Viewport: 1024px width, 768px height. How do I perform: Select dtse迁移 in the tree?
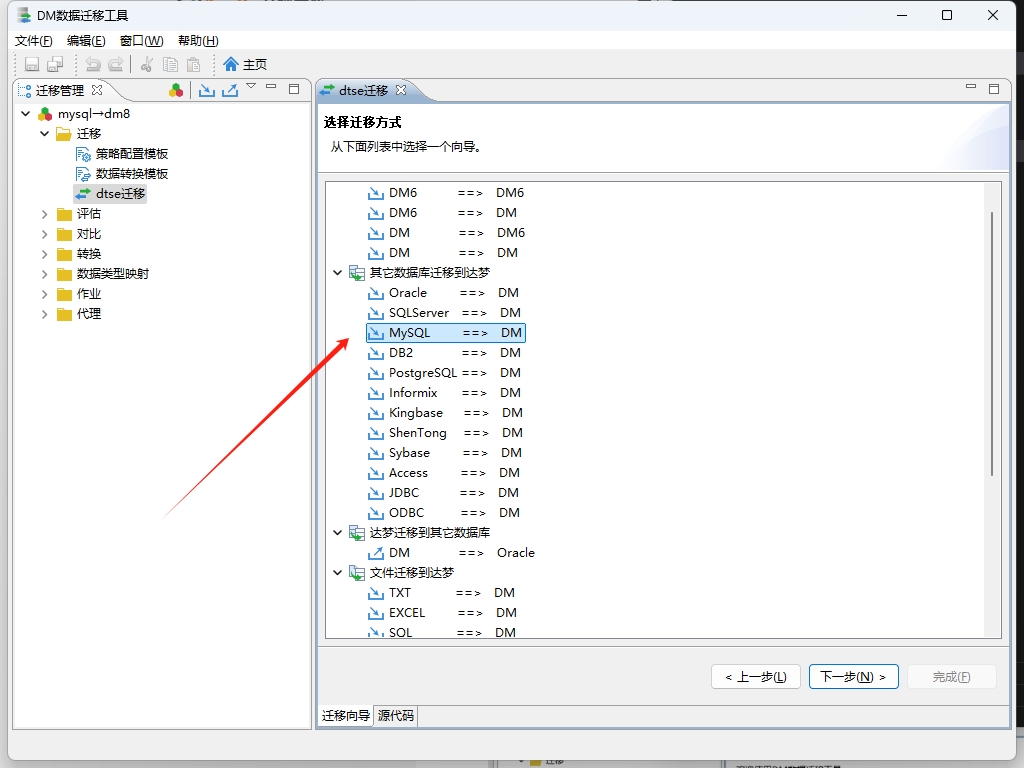tap(110, 194)
